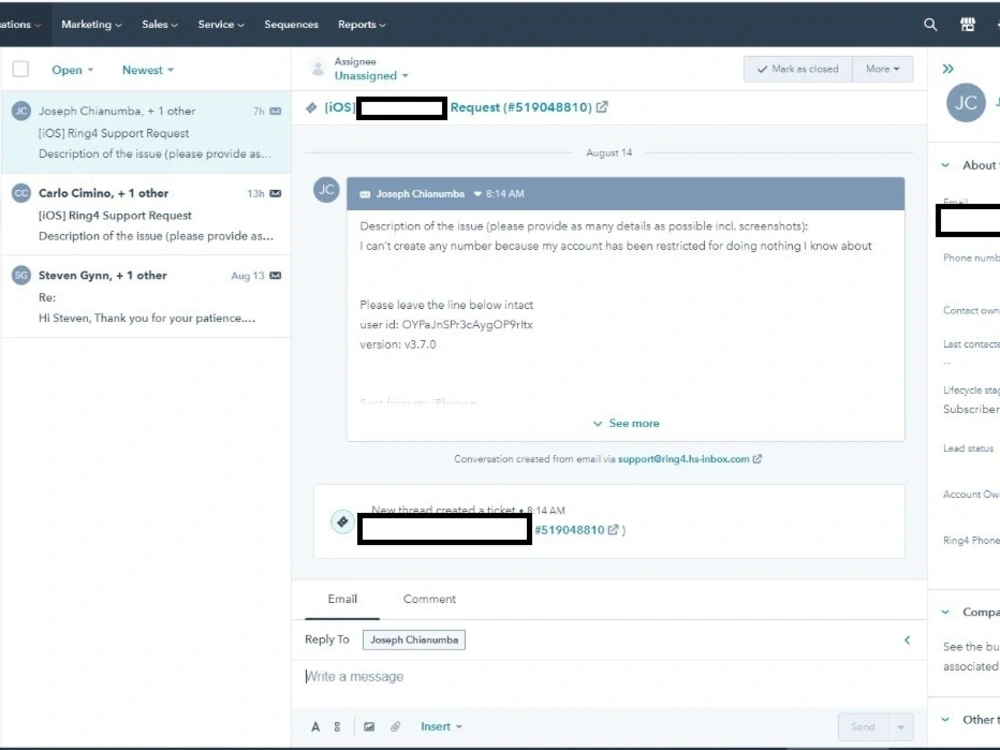
Task: Switch to the Email reply tab
Action: (342, 599)
